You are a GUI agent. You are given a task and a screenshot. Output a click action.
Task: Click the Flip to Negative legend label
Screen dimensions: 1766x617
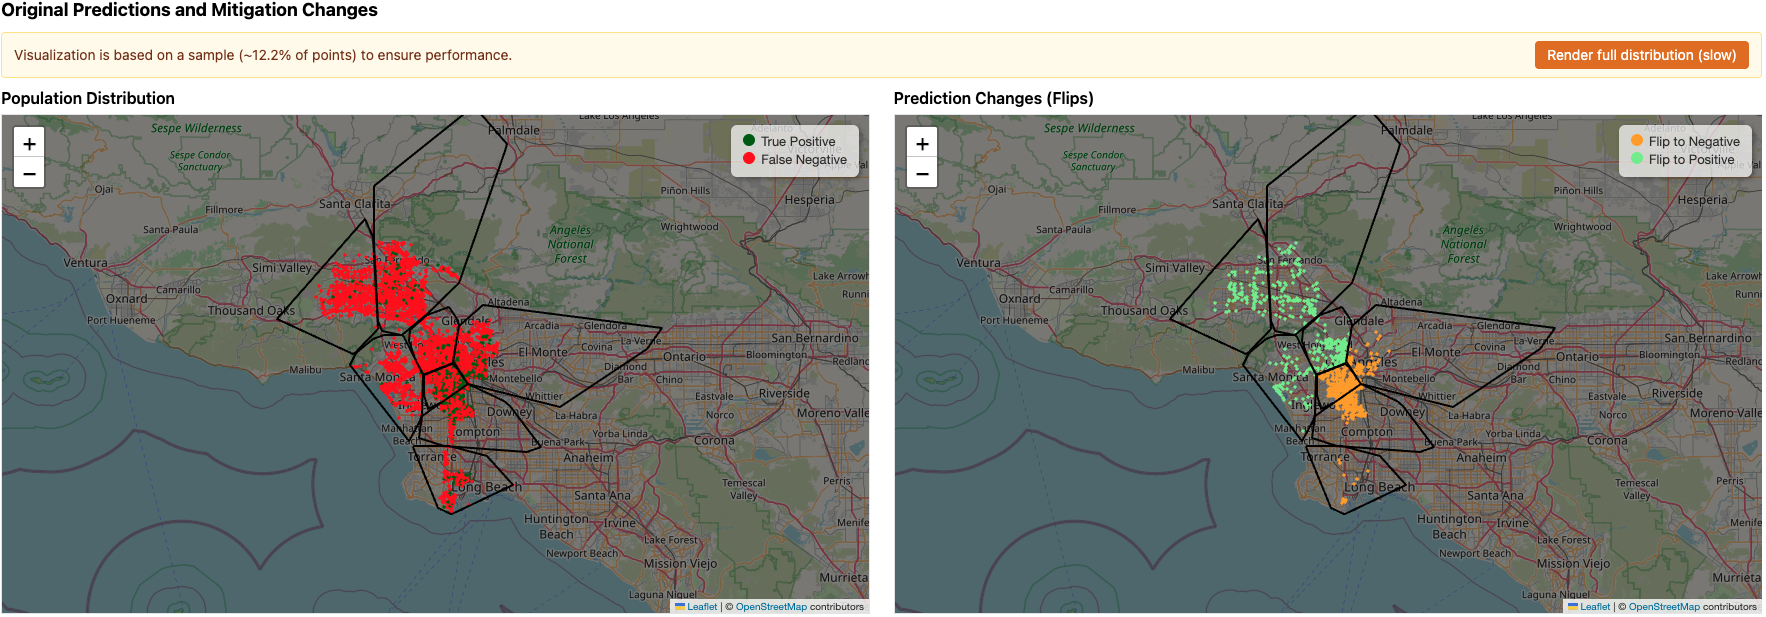coord(1694,141)
